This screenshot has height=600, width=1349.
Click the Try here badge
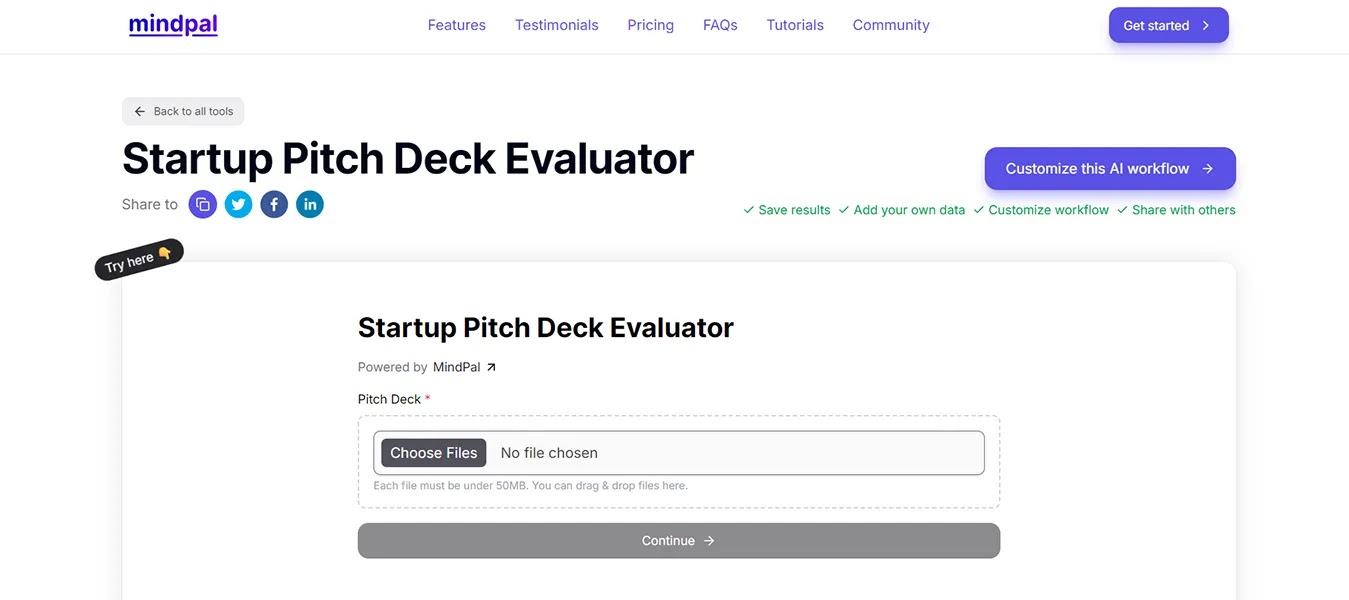click(x=139, y=260)
